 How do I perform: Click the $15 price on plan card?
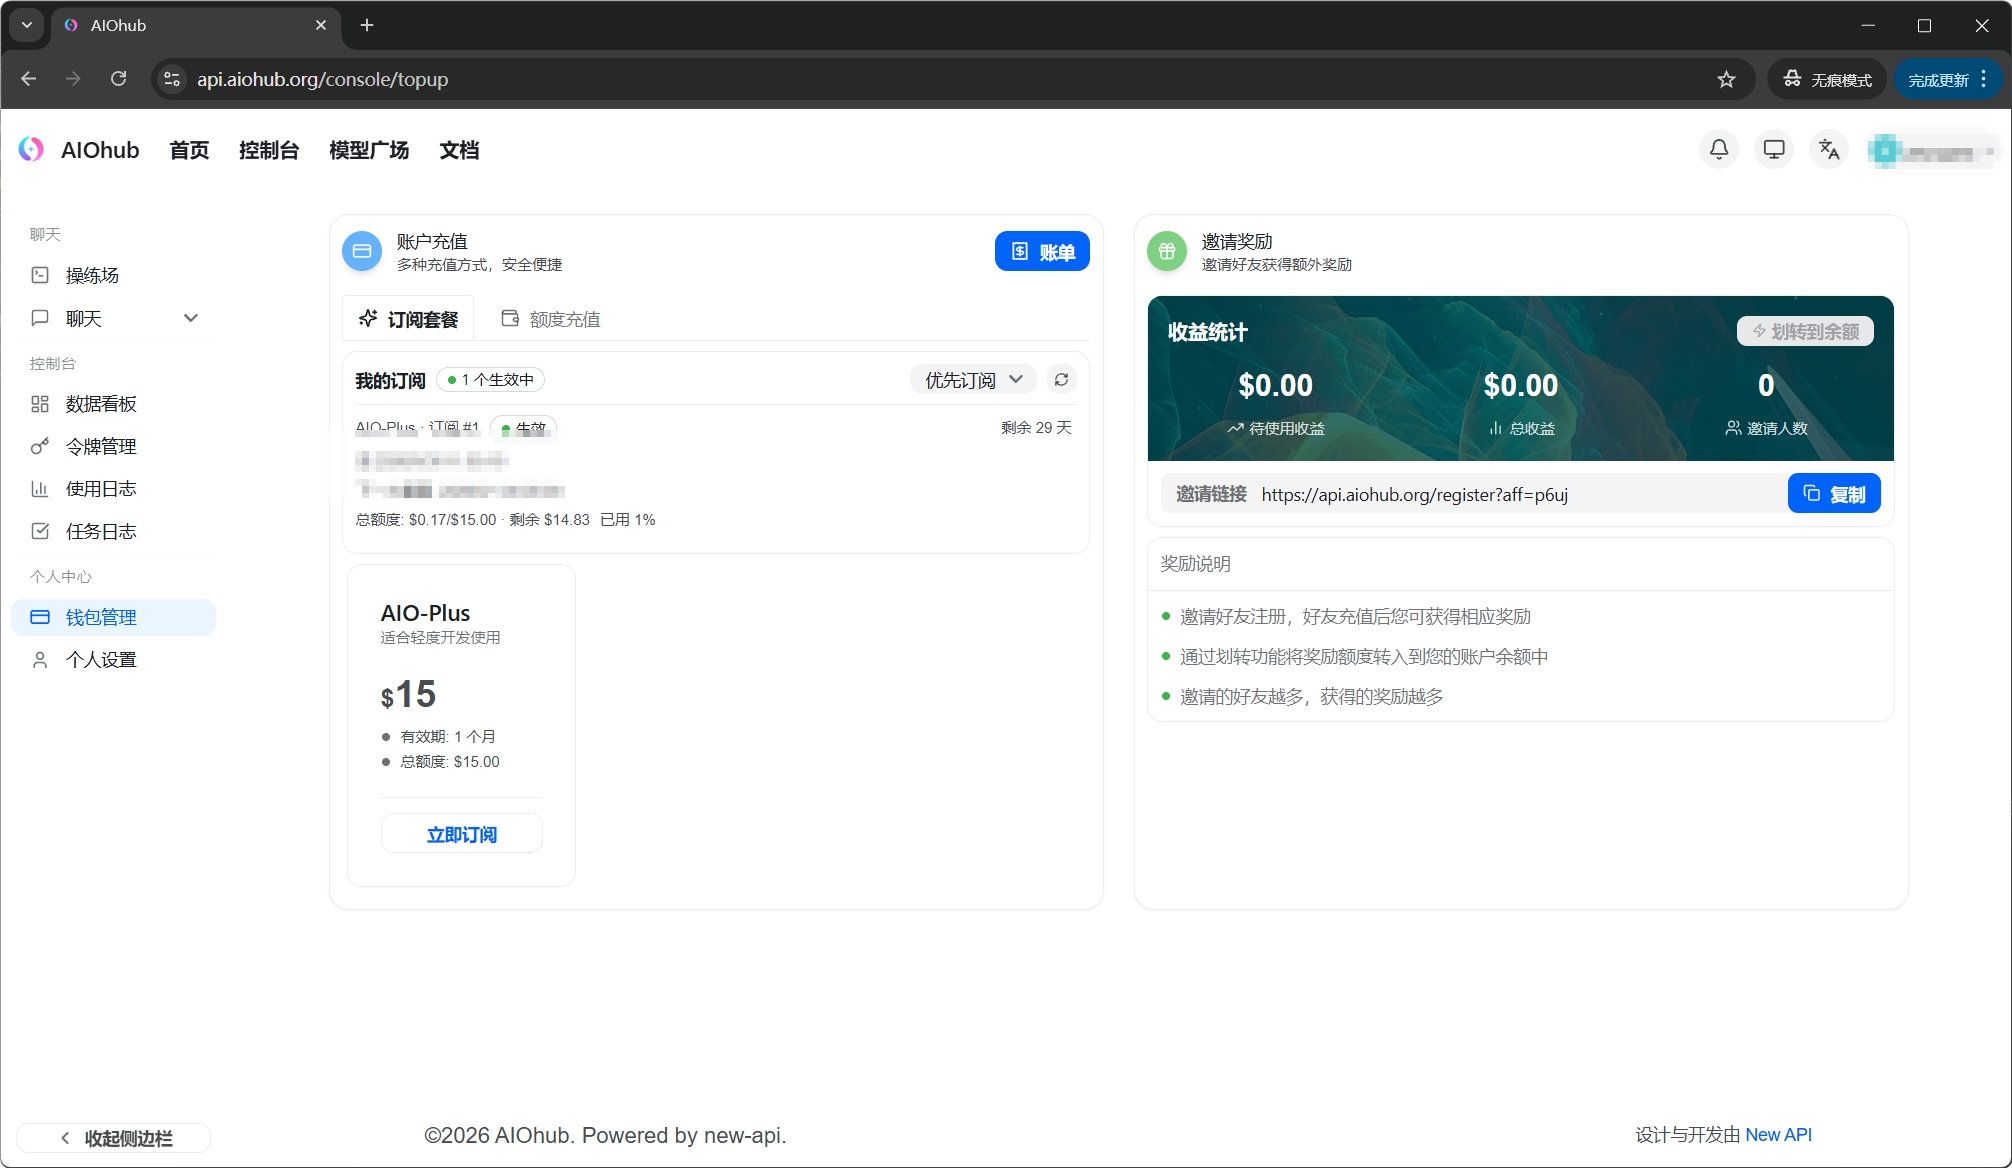[x=408, y=694]
